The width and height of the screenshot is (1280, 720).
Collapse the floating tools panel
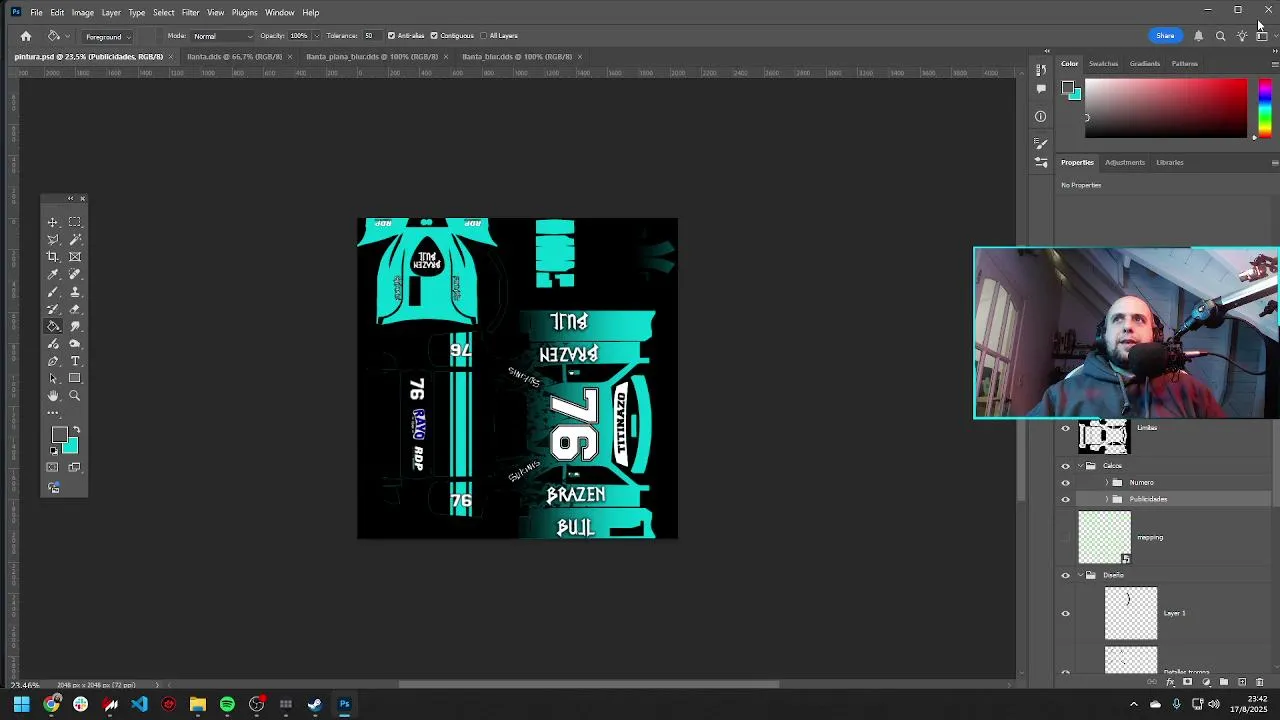[70, 198]
